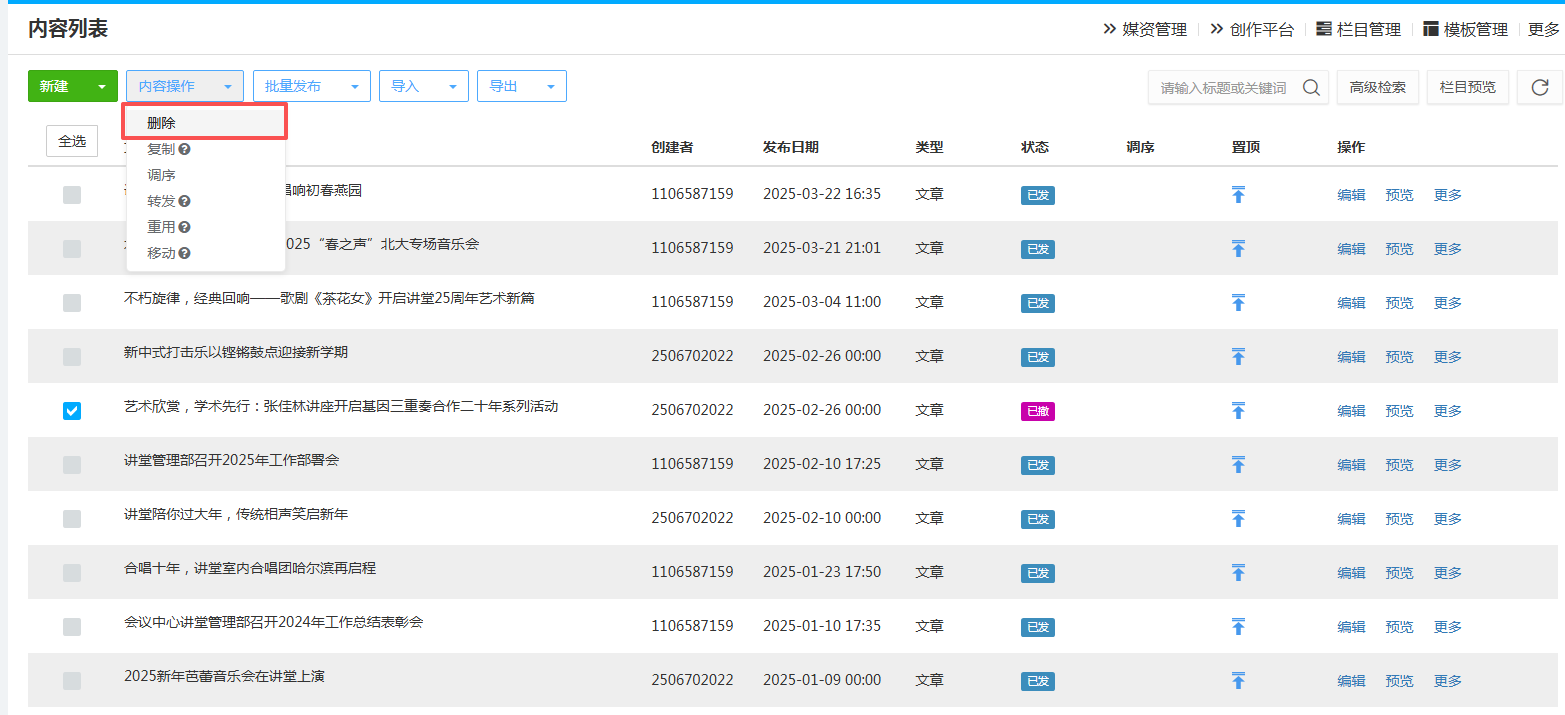
Task: Pin to top the 讲堂陪你过大年 article
Action: tap(1238, 518)
